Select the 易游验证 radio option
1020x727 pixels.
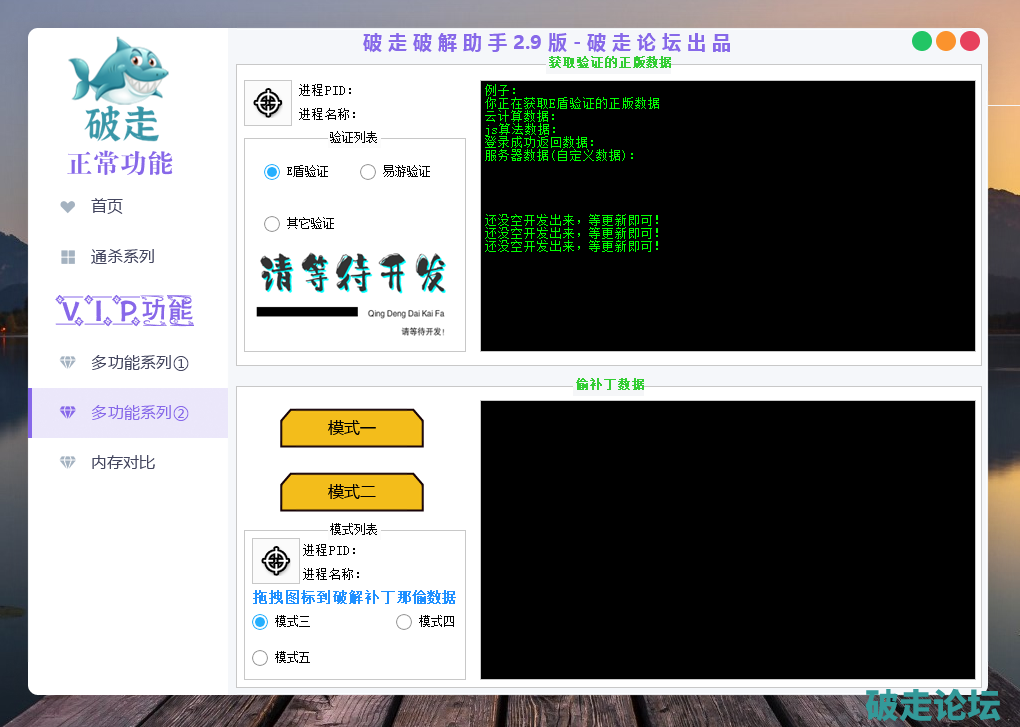point(368,172)
